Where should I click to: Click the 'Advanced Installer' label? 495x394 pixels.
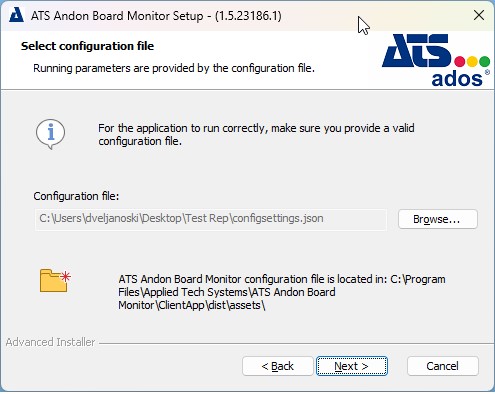[x=50, y=342]
